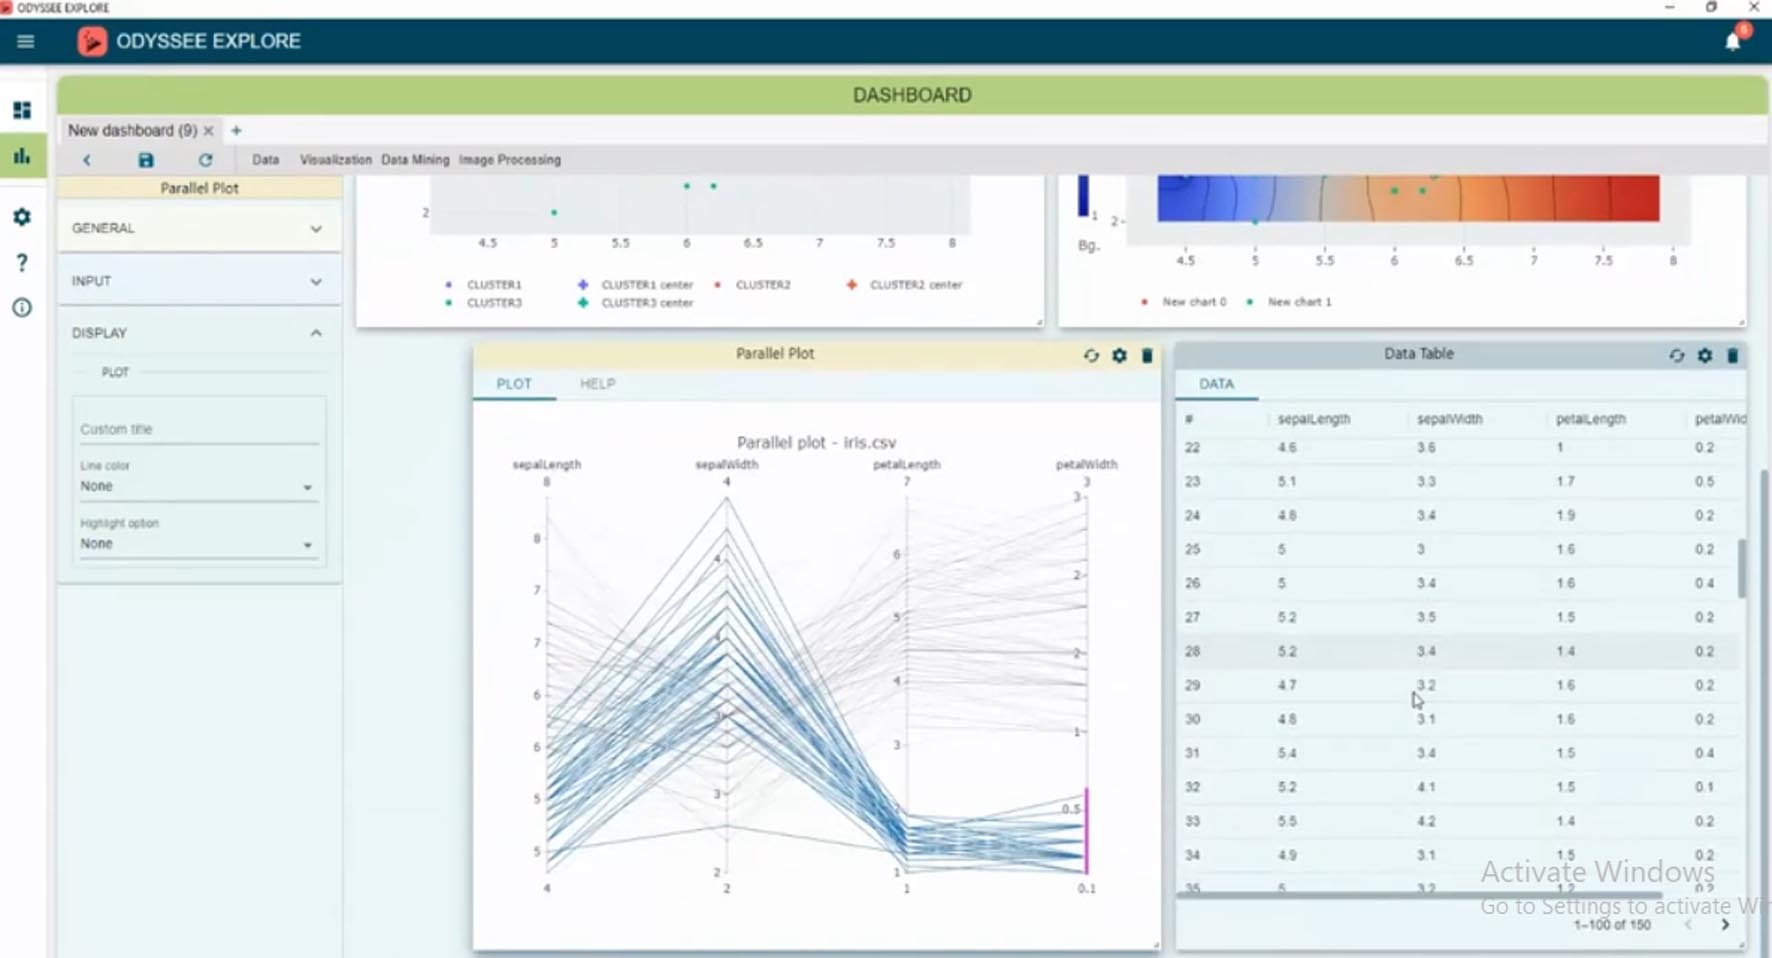Switch to the HELP tab
This screenshot has width=1772, height=958.
(x=597, y=384)
